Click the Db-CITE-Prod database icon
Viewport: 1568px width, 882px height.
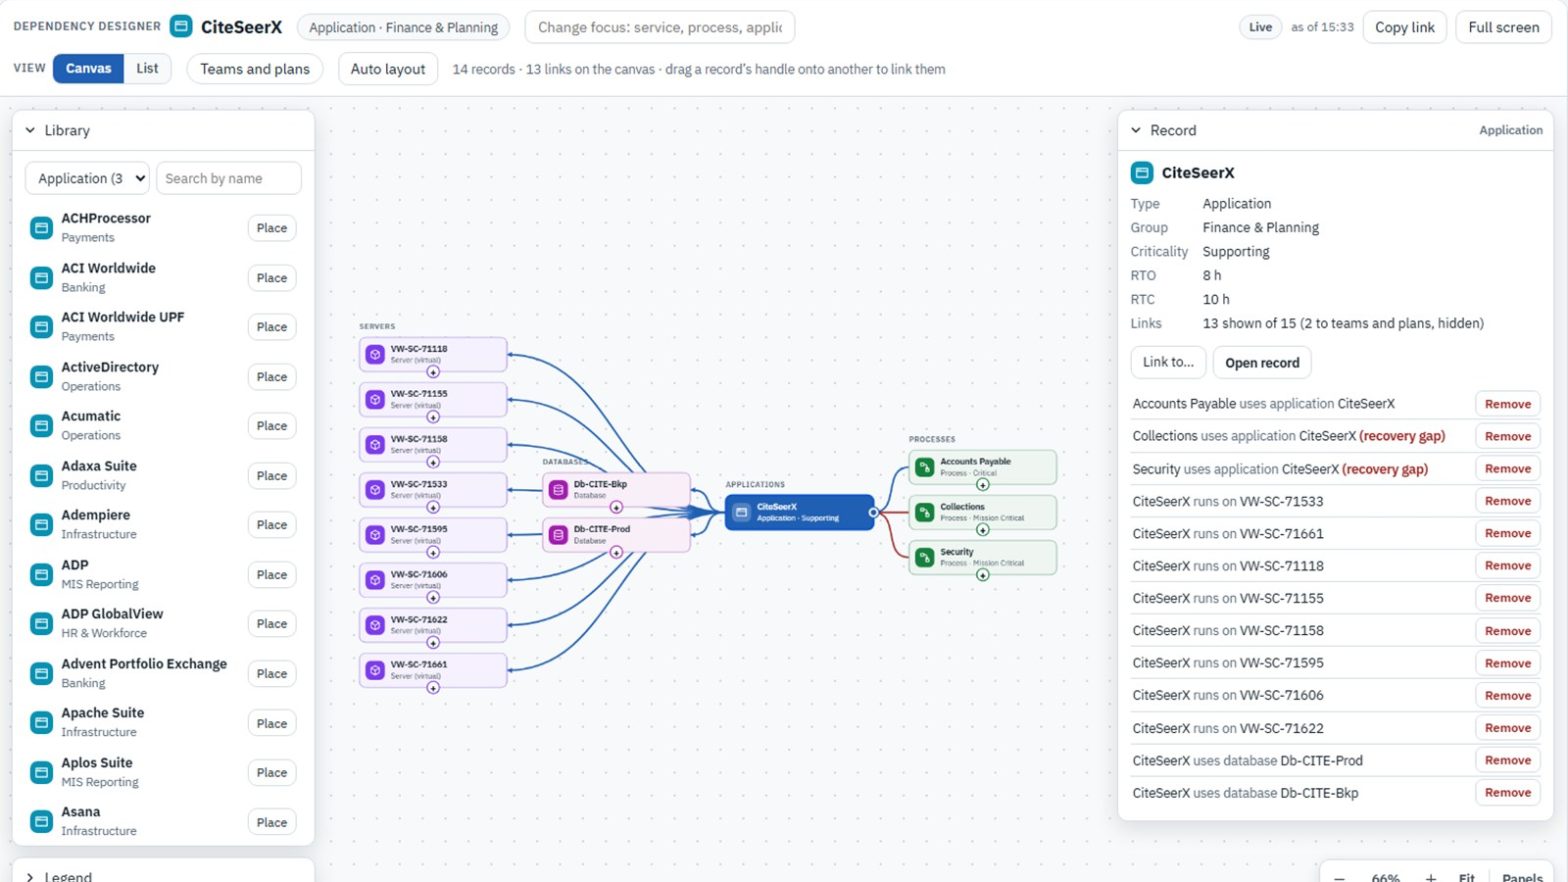click(559, 535)
